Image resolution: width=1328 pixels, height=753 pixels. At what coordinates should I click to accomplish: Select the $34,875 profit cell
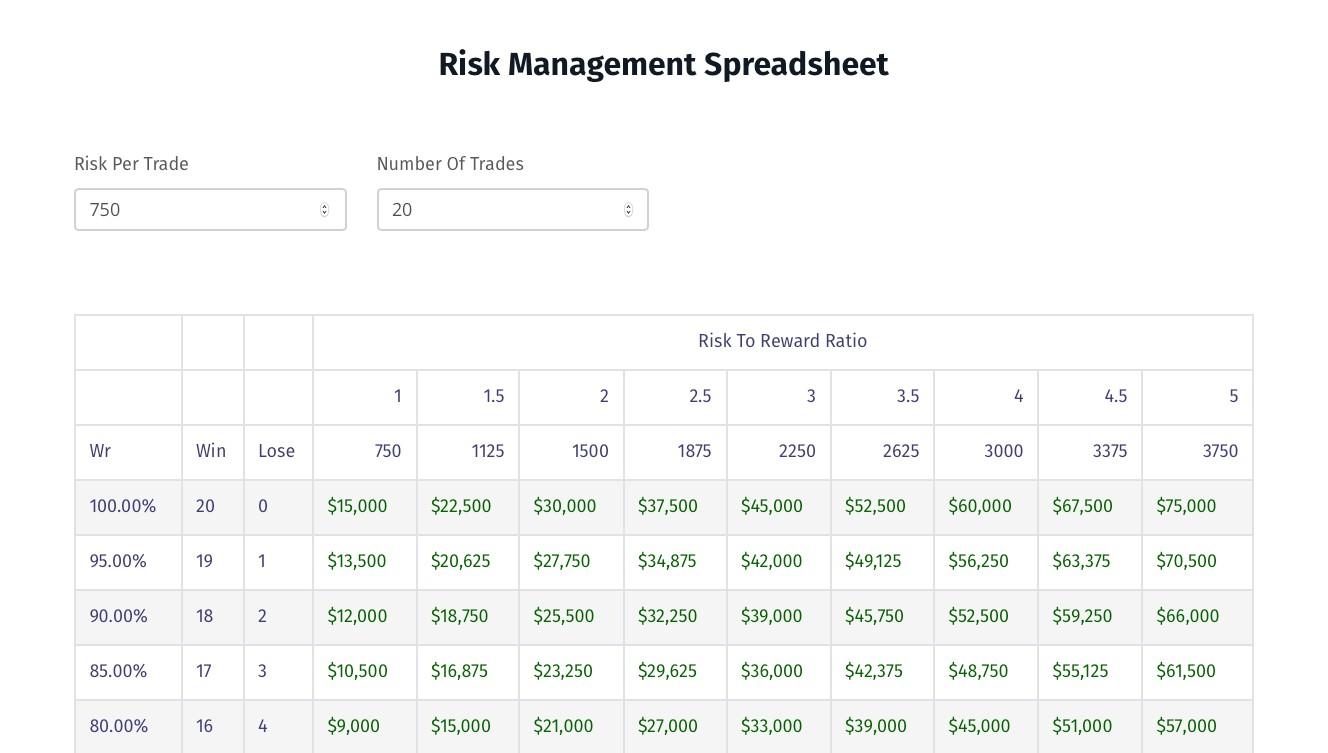tap(667, 561)
